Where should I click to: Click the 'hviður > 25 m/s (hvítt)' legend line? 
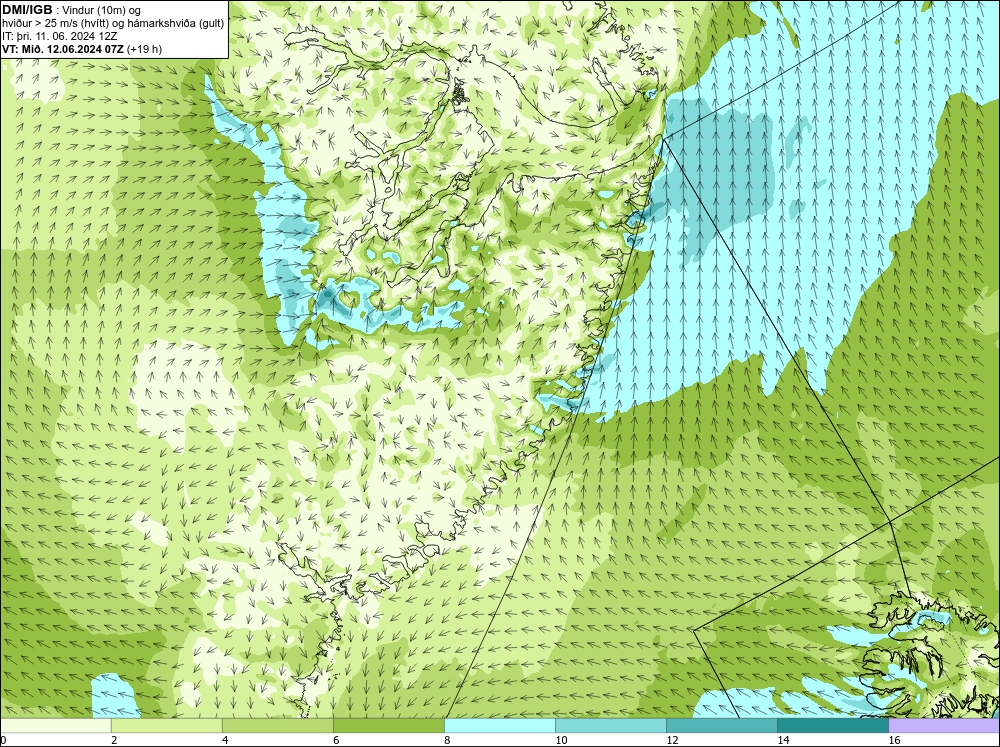coord(113,23)
